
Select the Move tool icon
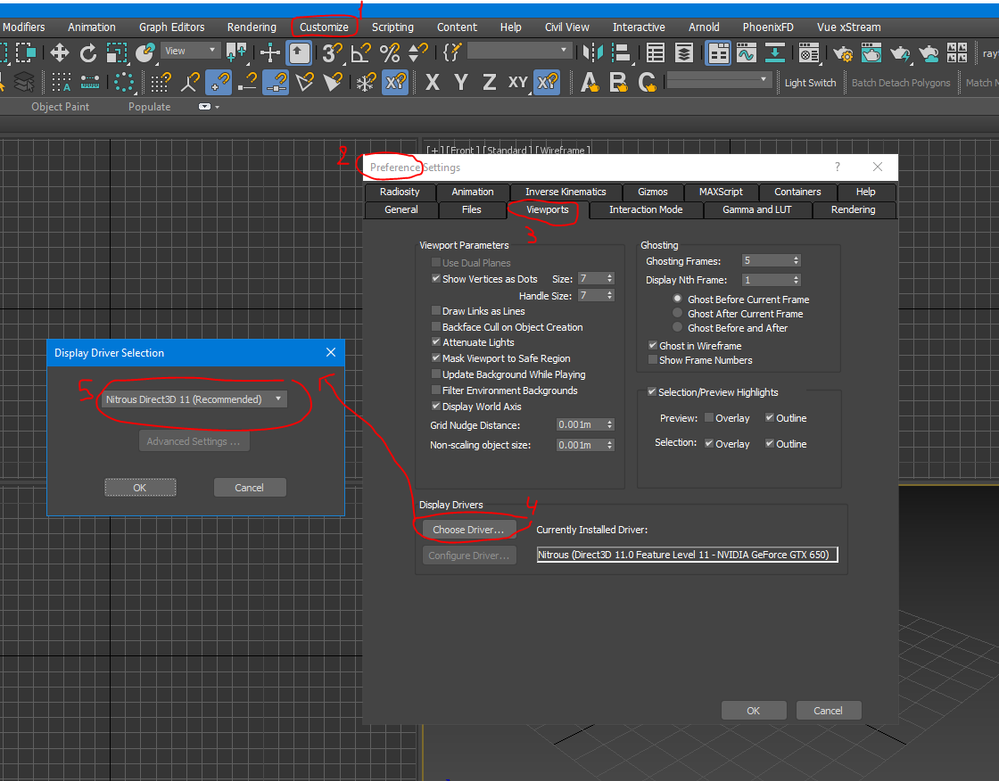tap(60, 53)
